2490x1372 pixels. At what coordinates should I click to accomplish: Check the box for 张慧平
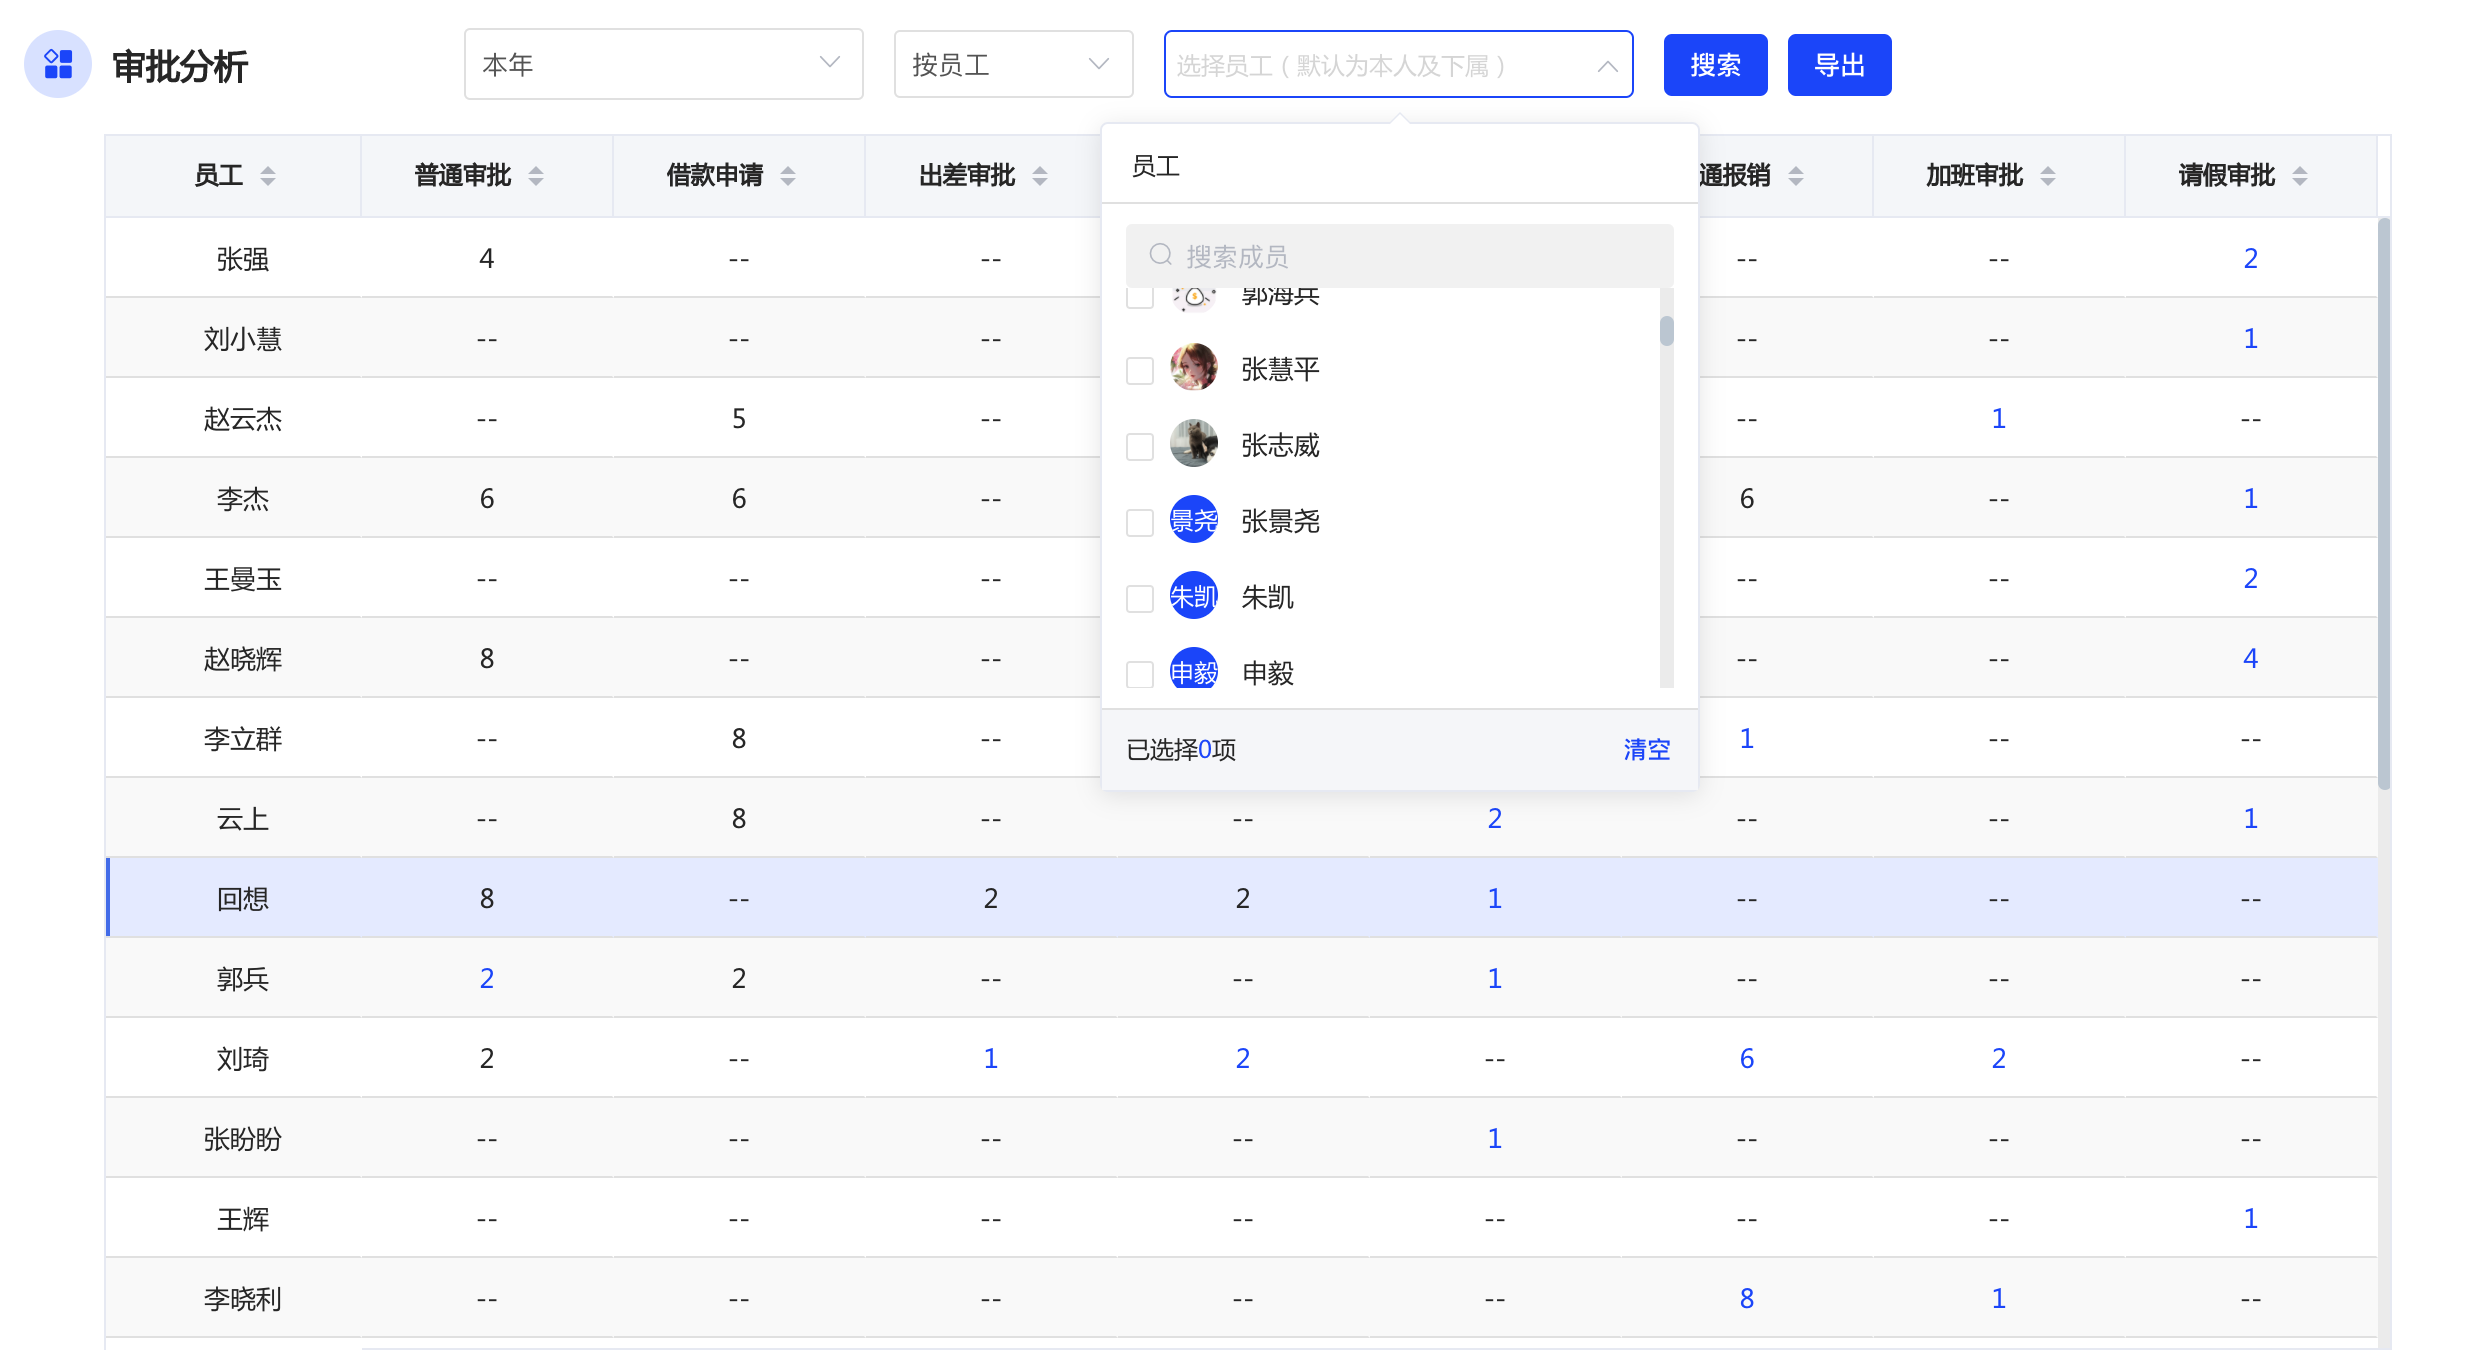pos(1140,371)
